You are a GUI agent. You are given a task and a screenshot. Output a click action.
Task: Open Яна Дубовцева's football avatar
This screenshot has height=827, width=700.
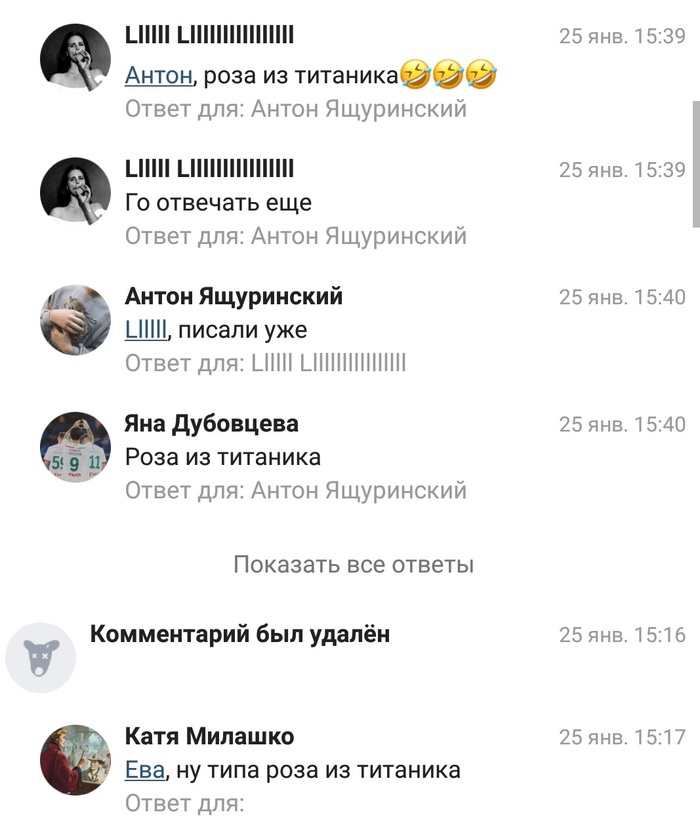(75, 446)
